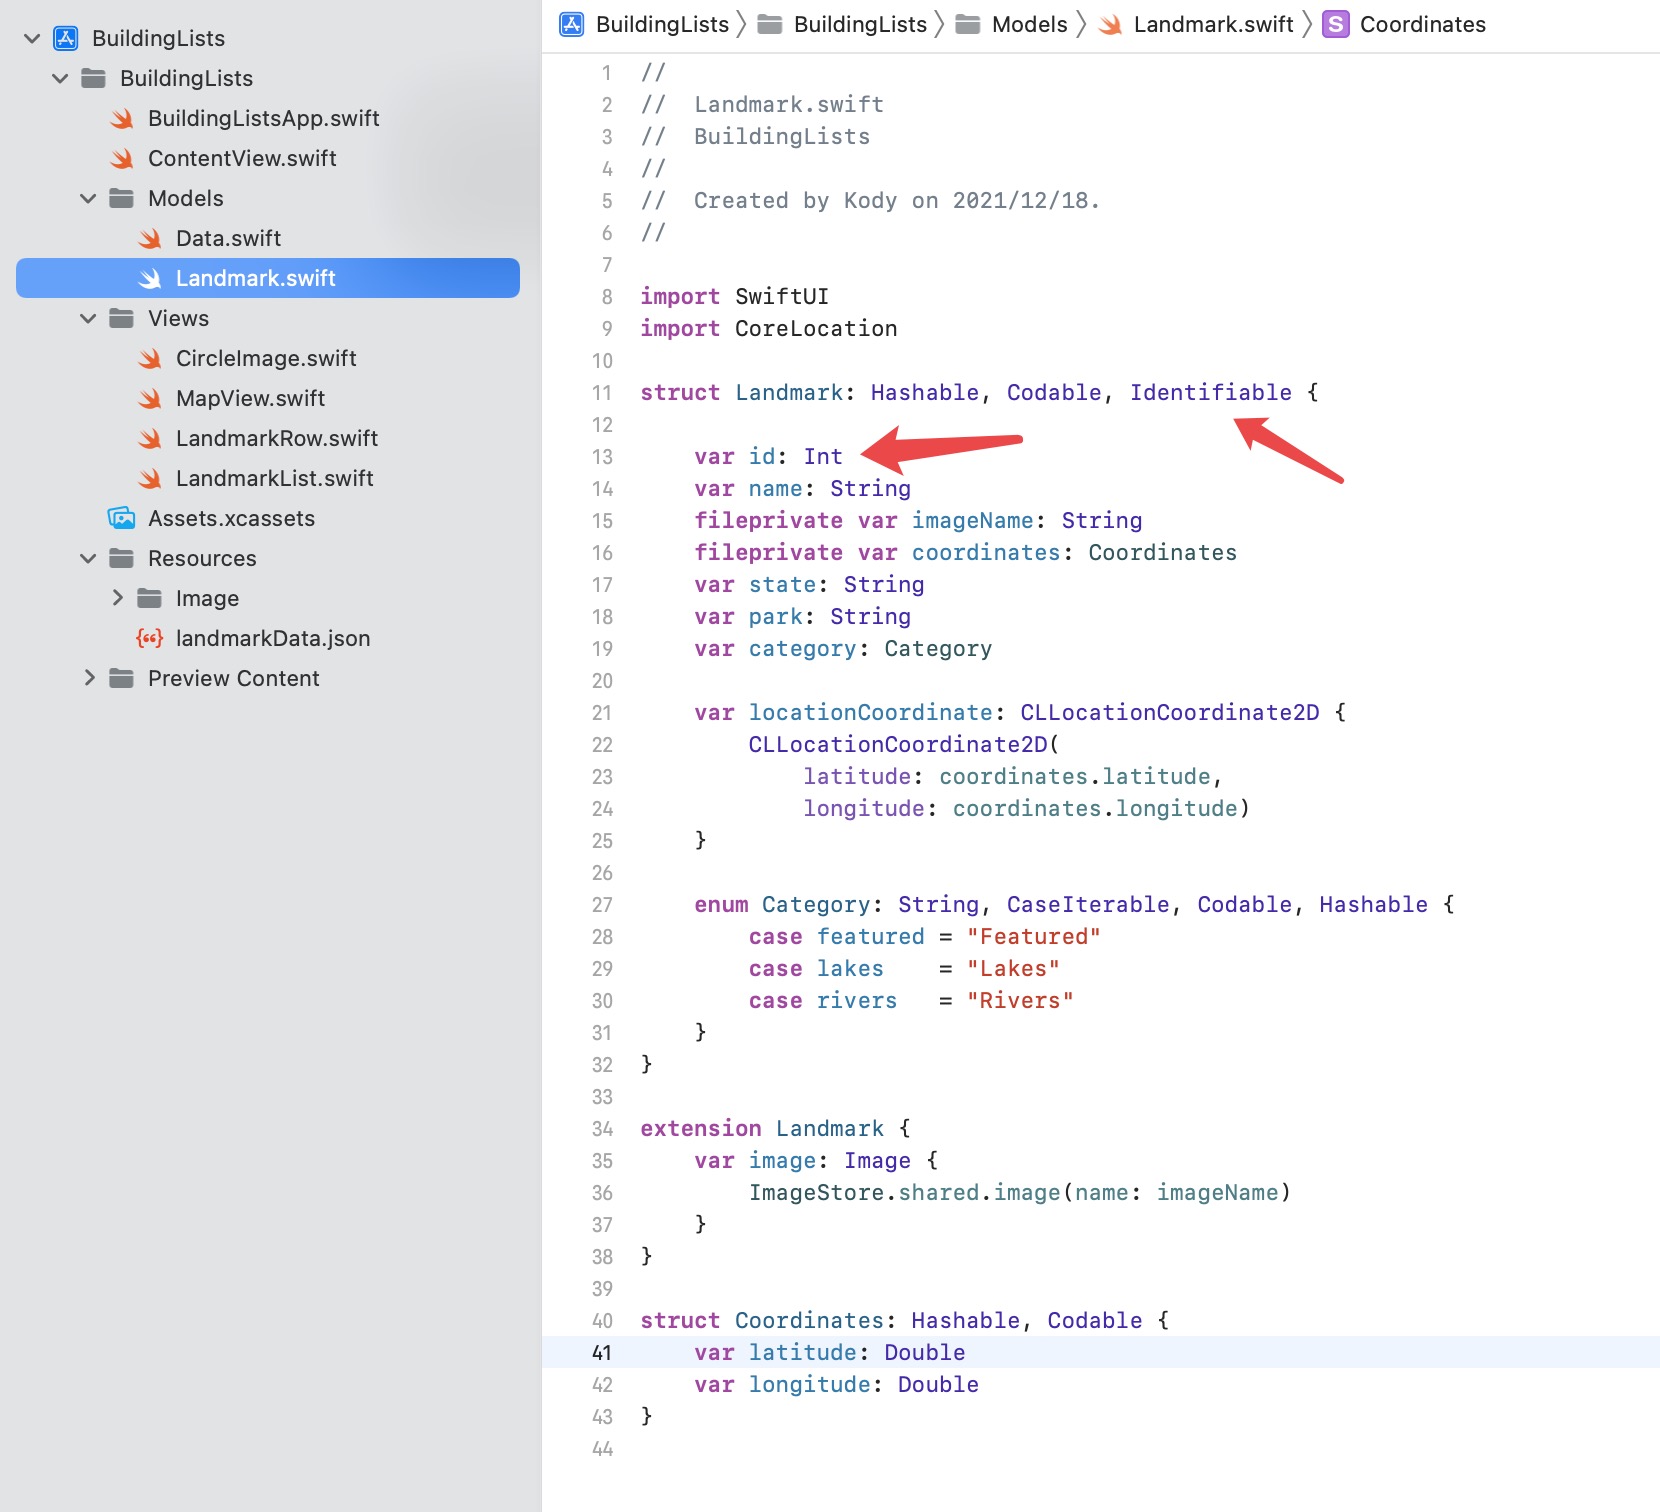Click line number 27 in the gutter
Image resolution: width=1660 pixels, height=1512 pixels.
[x=602, y=905]
